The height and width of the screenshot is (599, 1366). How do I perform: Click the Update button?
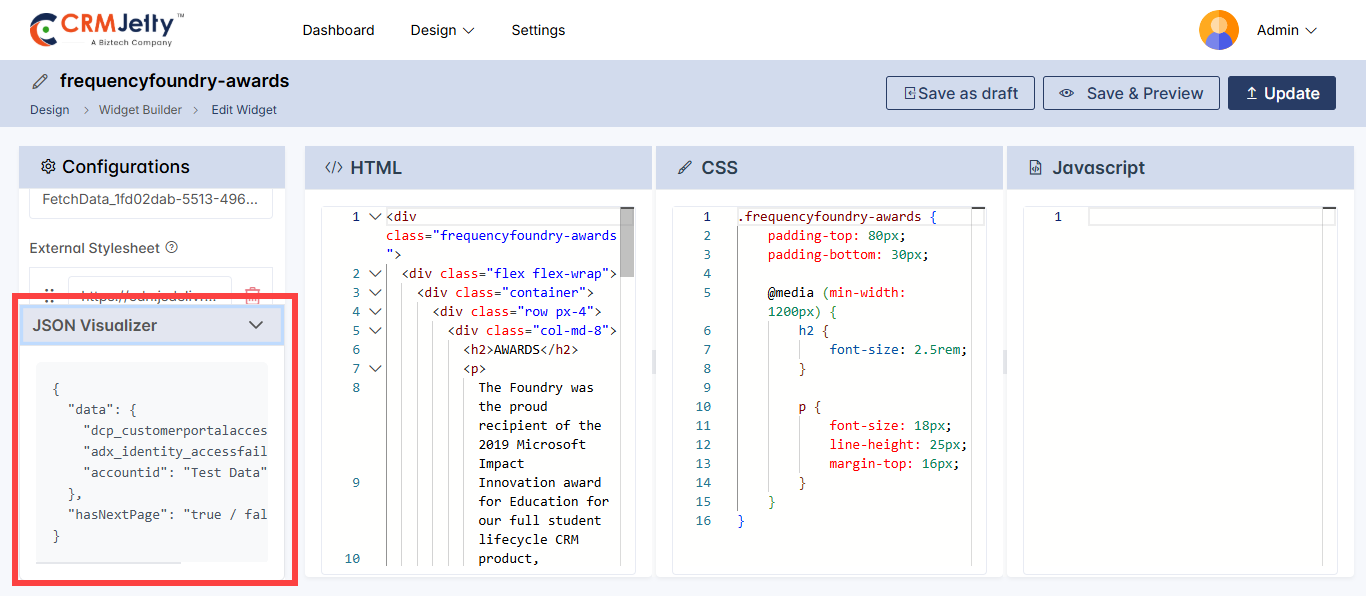click(x=1281, y=93)
